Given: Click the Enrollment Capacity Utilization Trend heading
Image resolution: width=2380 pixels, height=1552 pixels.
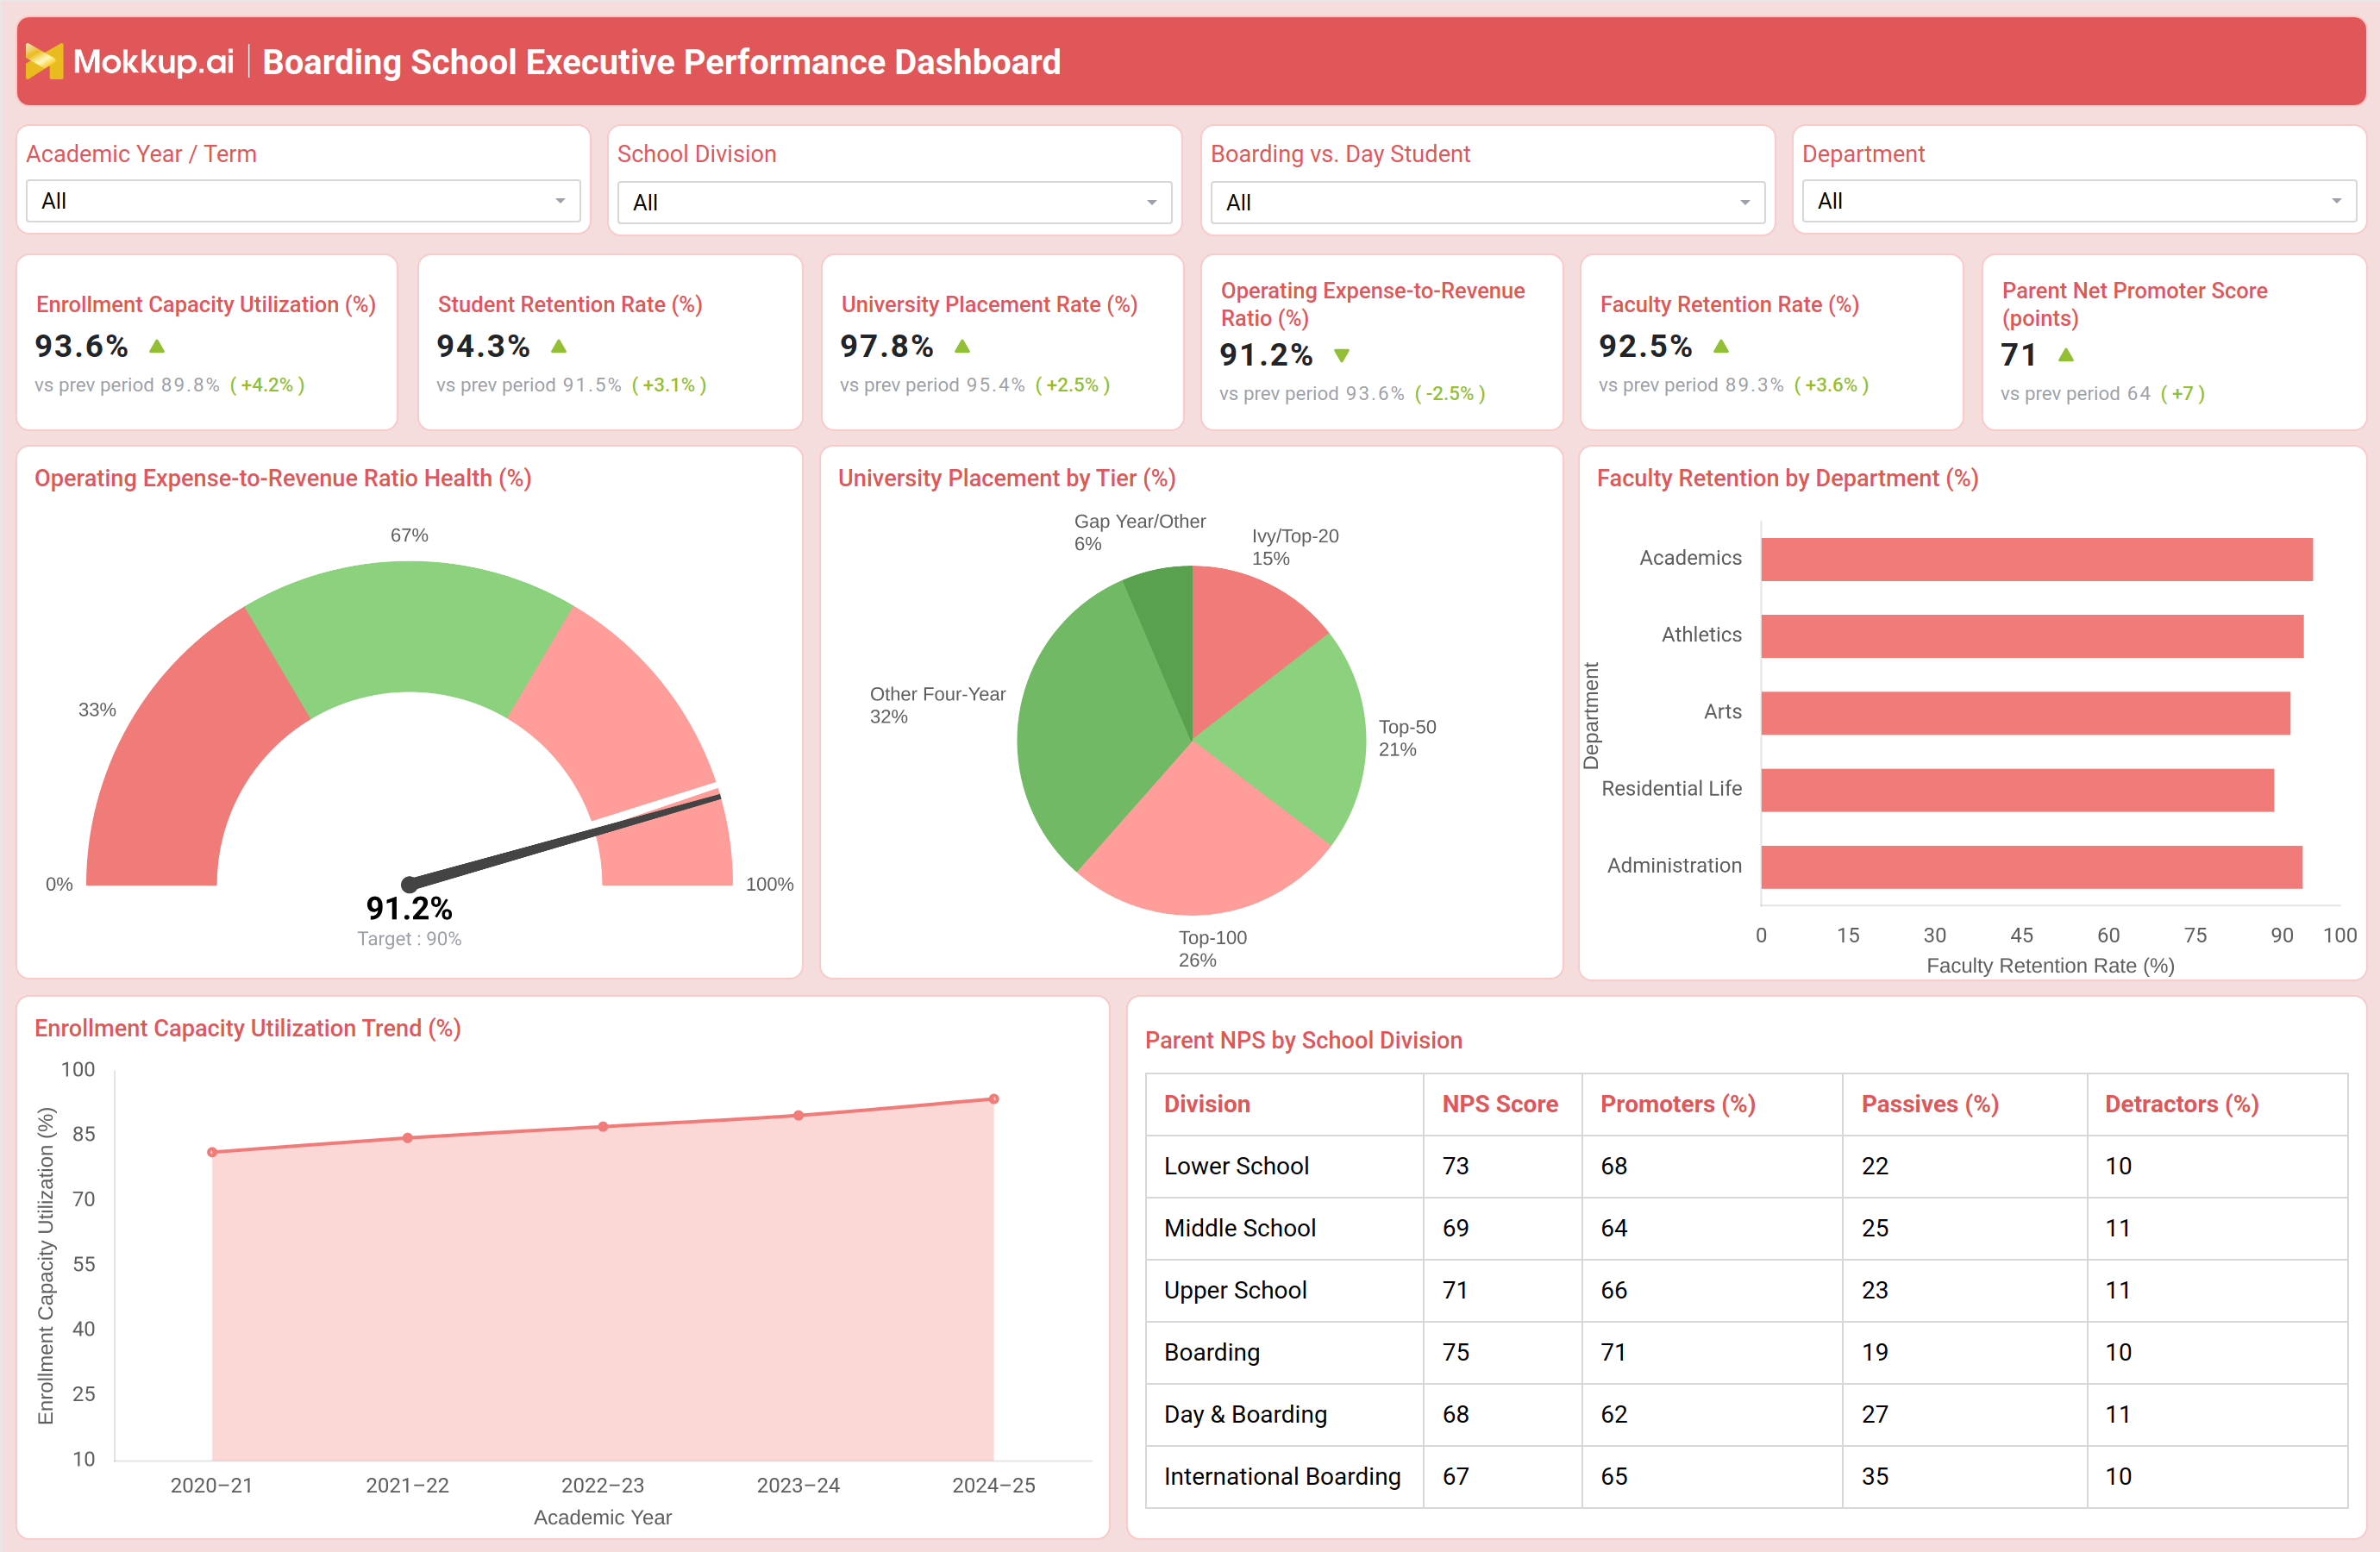Looking at the screenshot, I should [x=248, y=1028].
